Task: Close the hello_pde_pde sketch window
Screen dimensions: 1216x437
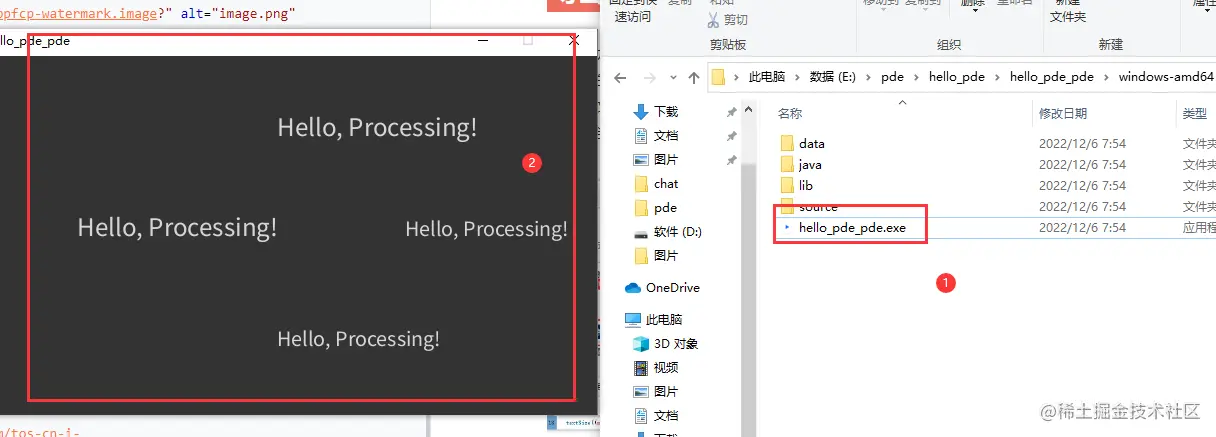Action: click(574, 41)
